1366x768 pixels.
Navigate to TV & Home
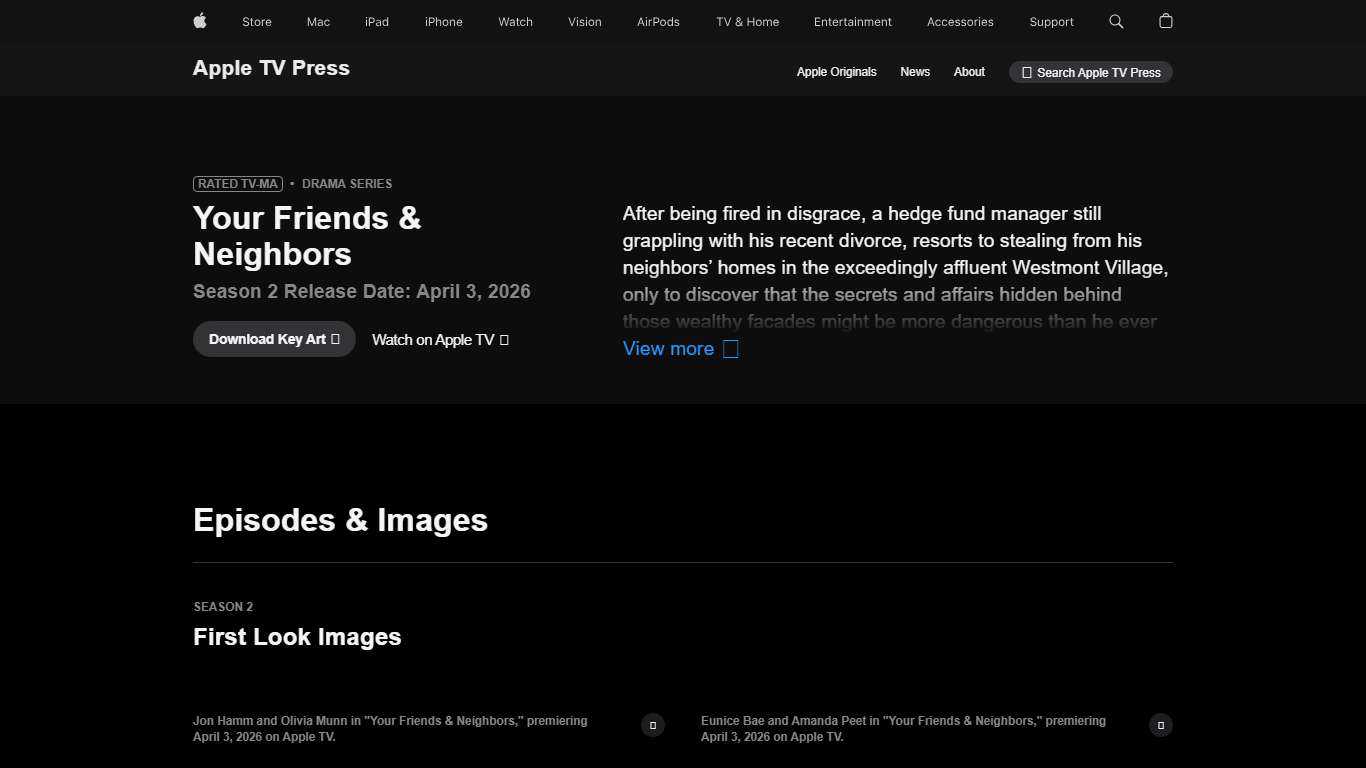tap(747, 21)
